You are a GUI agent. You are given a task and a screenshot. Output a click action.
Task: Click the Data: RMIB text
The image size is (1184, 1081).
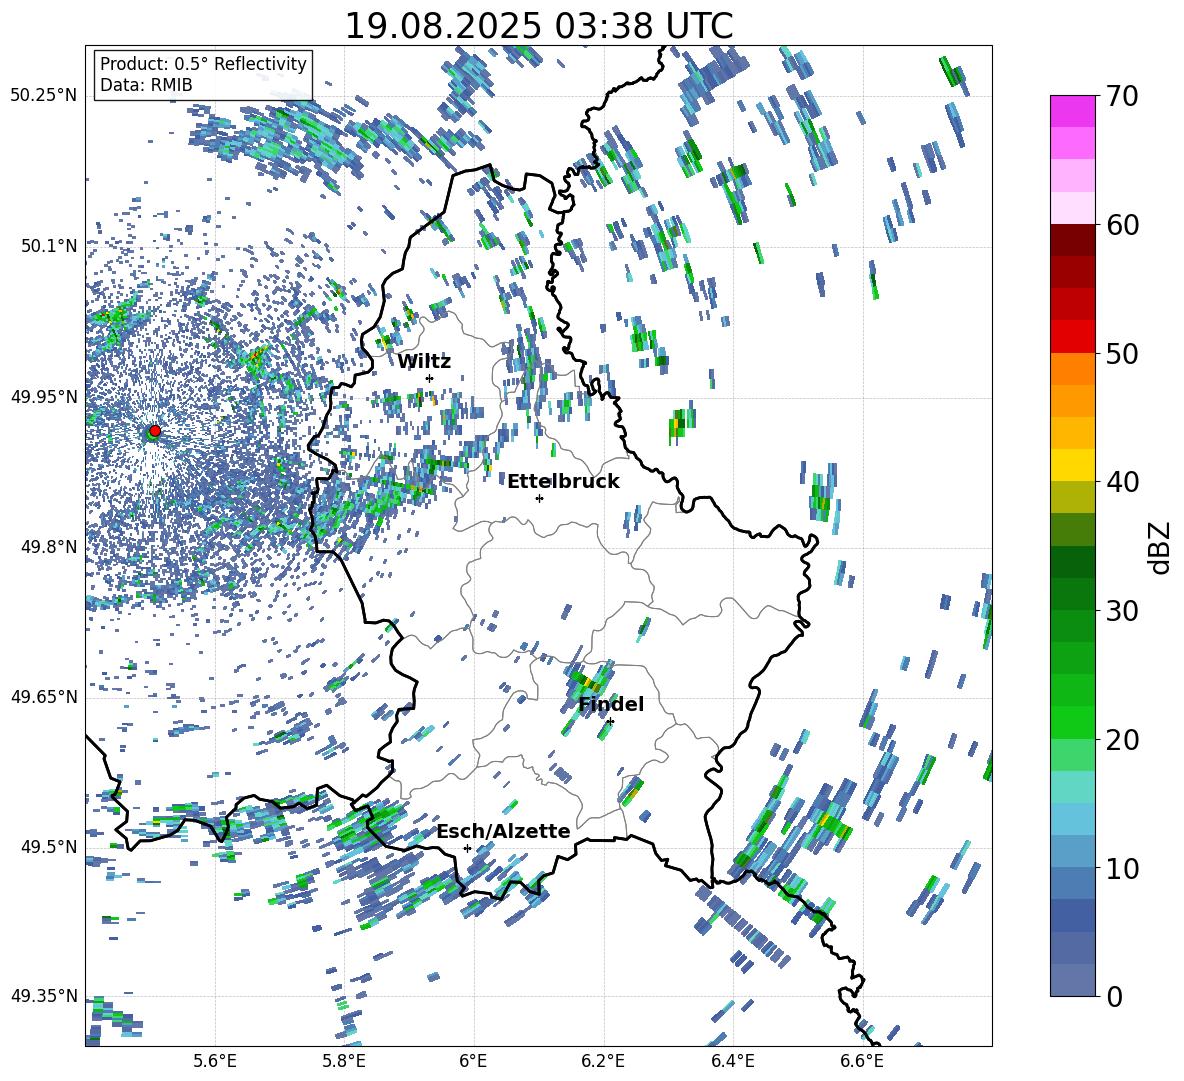pos(146,85)
